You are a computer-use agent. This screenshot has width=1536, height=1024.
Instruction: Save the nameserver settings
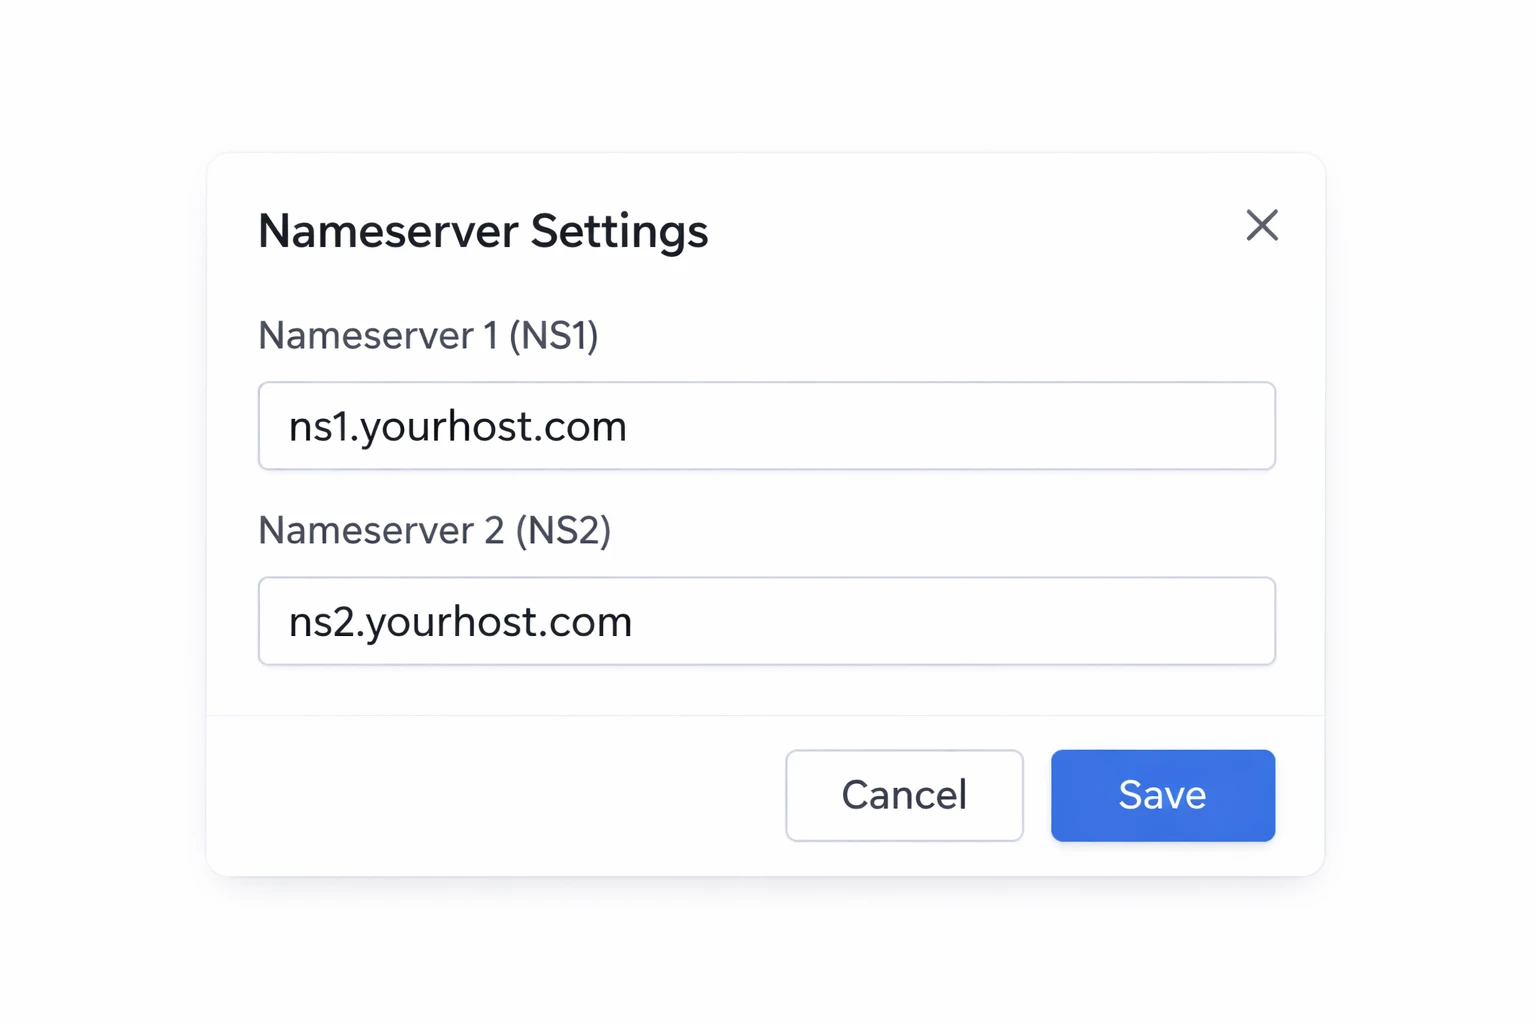tap(1162, 795)
